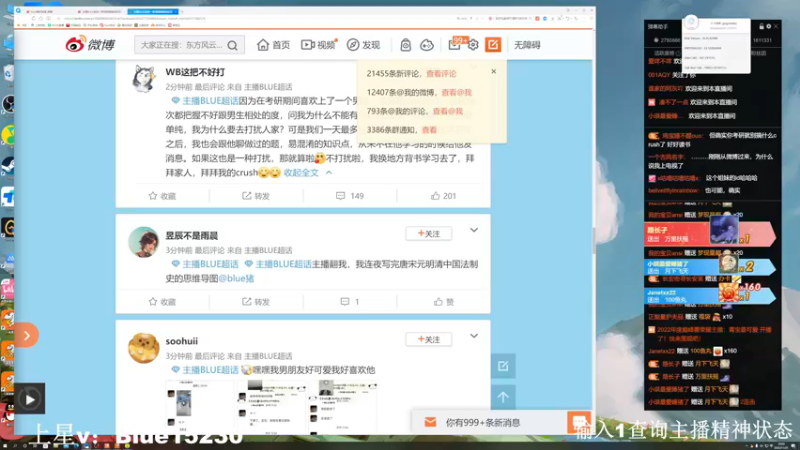Screen dimensions: 800x450
Task: Favorite the WB这把不好打 post
Action: [x=162, y=196]
